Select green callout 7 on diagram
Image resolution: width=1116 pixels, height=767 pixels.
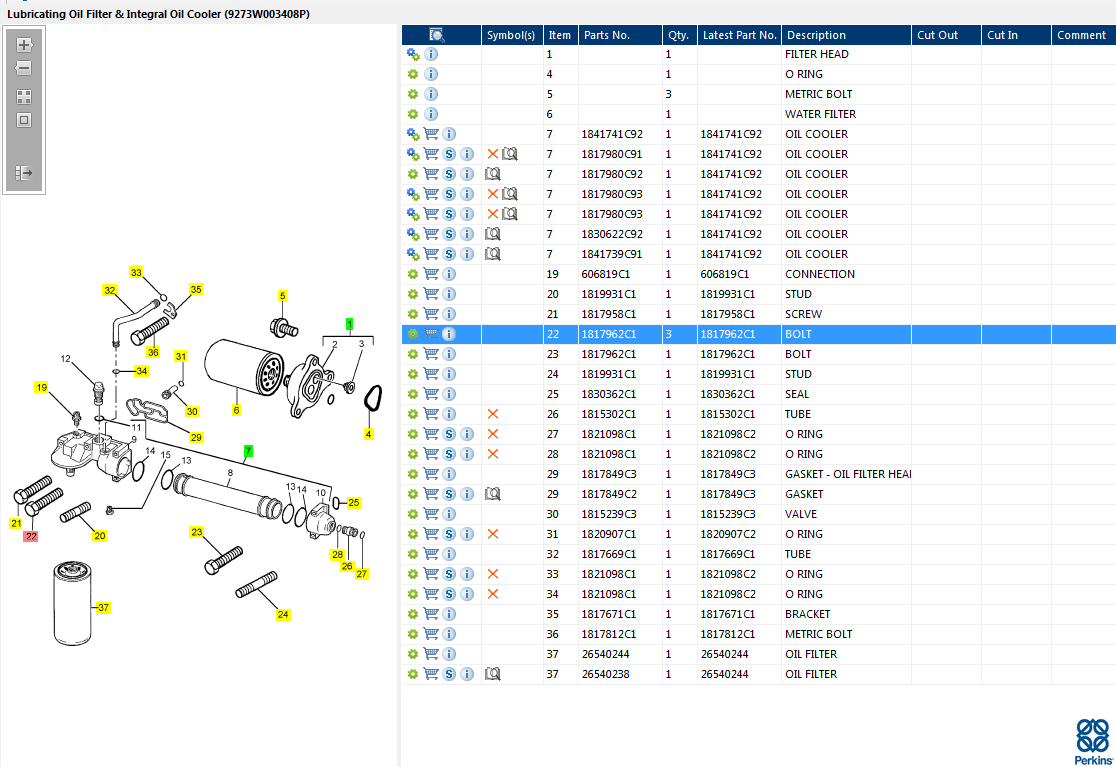click(x=248, y=451)
